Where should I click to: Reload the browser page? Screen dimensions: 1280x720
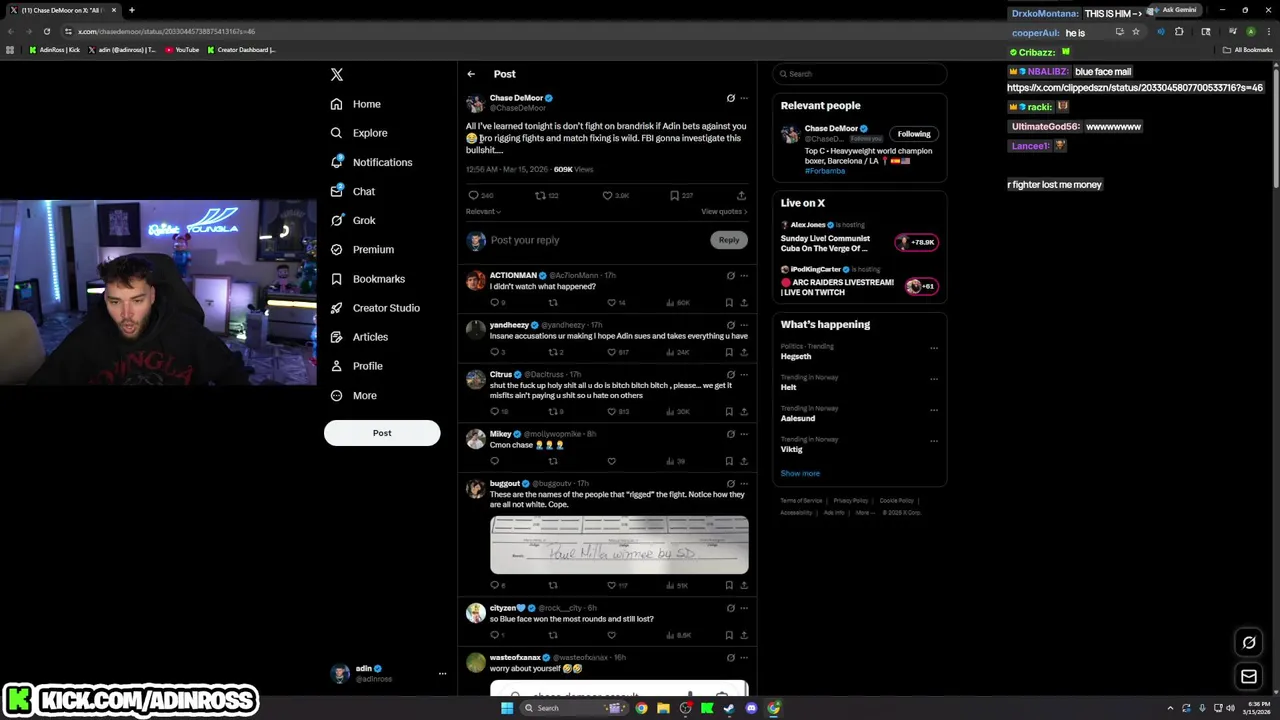click(46, 31)
